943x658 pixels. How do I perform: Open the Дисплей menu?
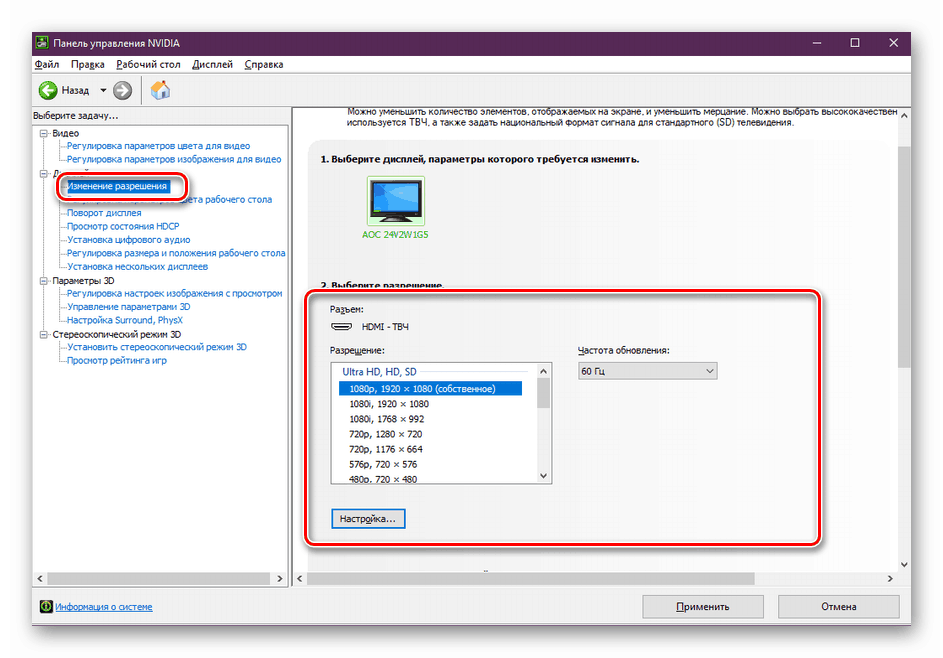click(x=212, y=64)
